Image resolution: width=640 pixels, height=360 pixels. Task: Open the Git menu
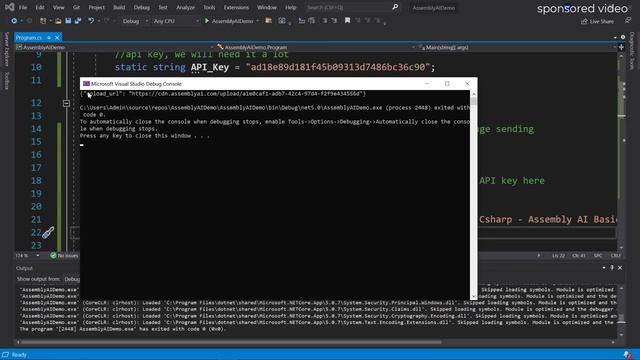[76, 7]
